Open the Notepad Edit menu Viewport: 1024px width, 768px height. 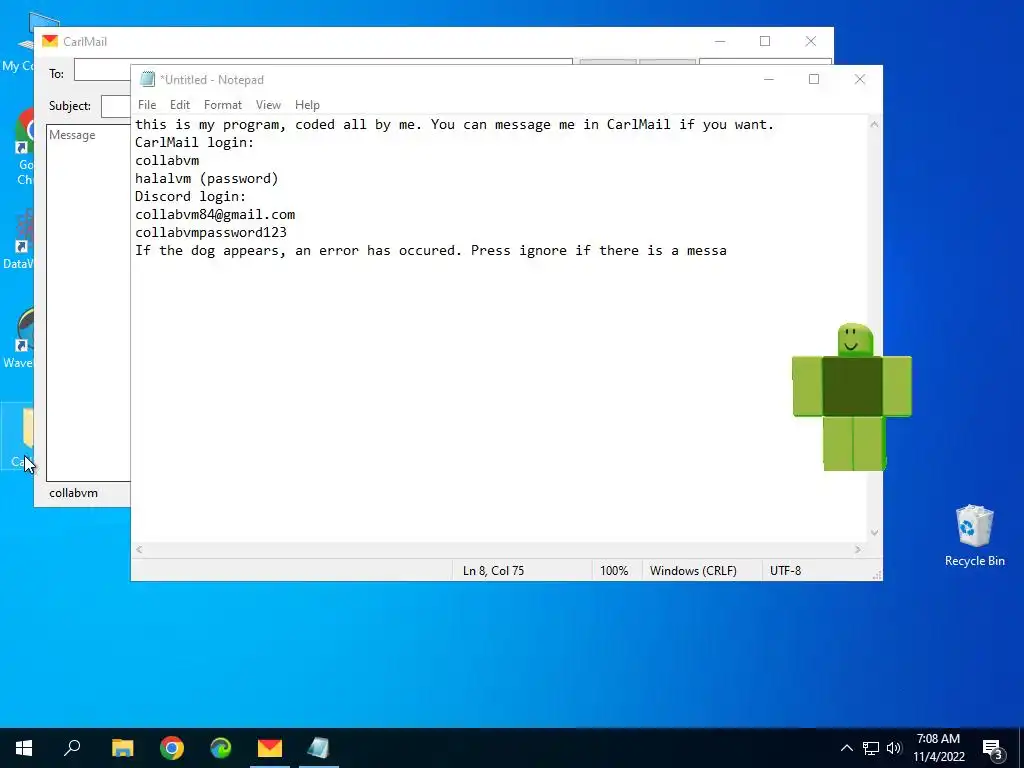pos(180,104)
